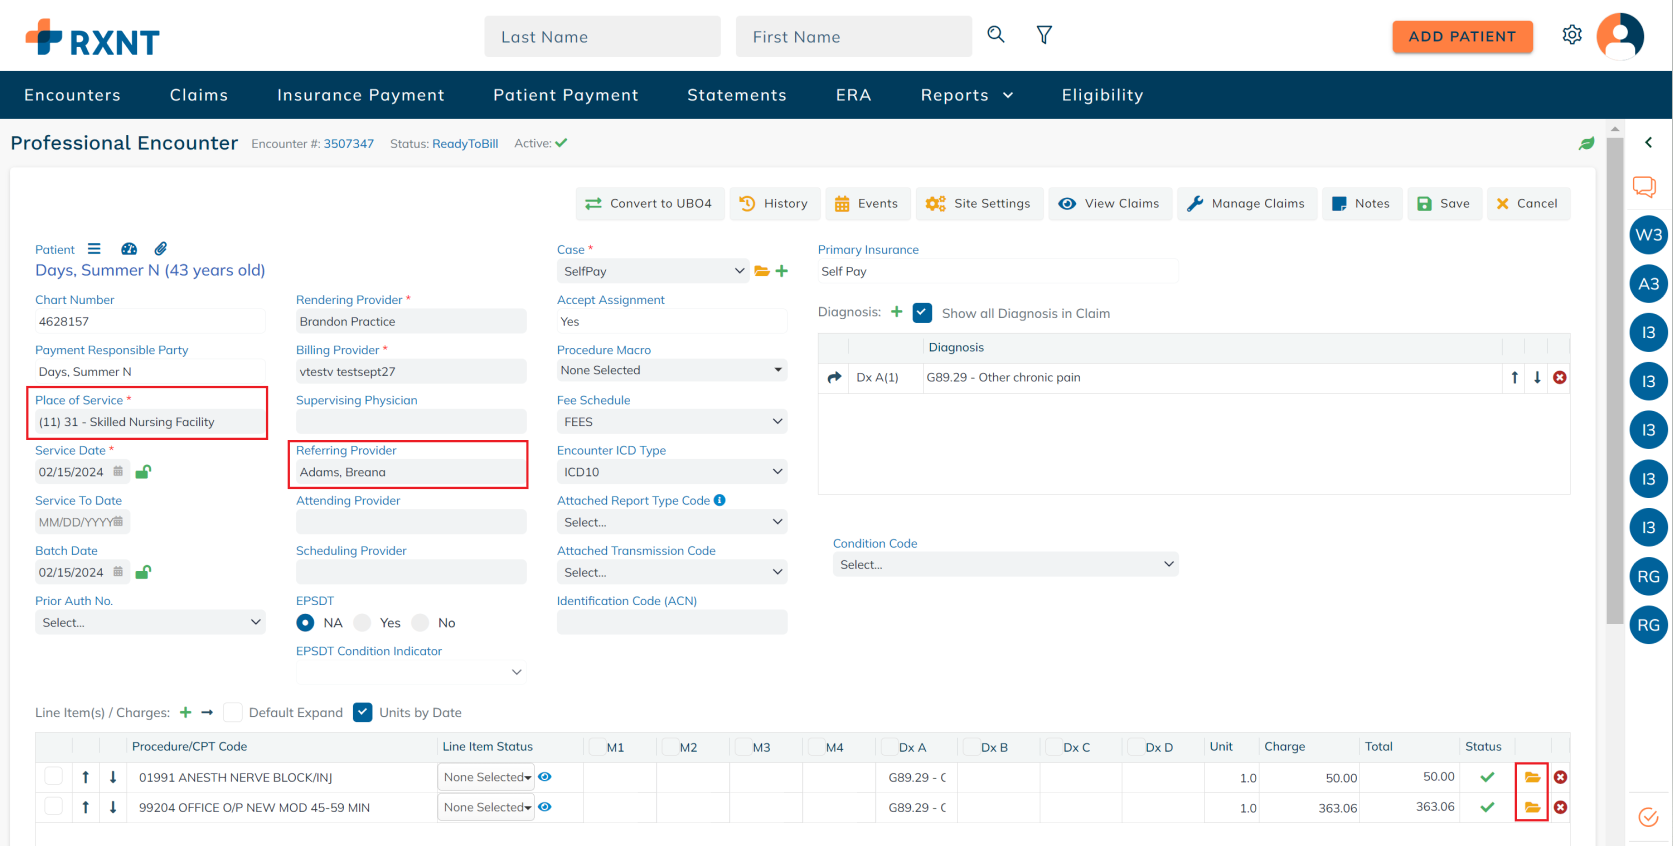The width and height of the screenshot is (1673, 846).
Task: Open the Case SelfPay dropdown
Action: (x=653, y=271)
